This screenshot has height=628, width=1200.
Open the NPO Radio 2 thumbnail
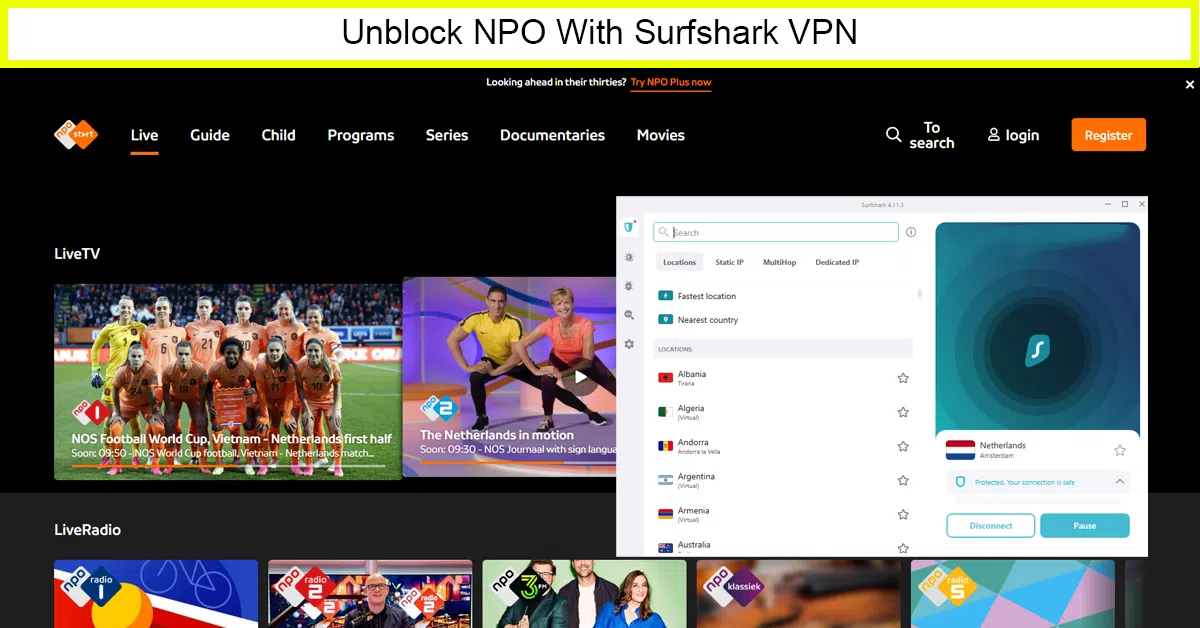(x=370, y=594)
